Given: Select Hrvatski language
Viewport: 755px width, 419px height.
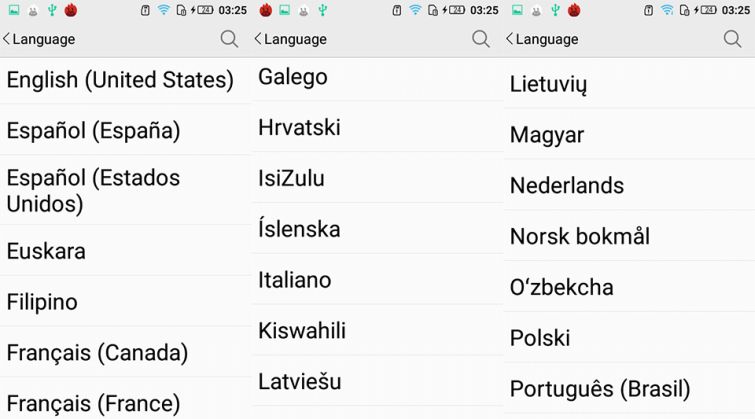Looking at the screenshot, I should (378, 127).
